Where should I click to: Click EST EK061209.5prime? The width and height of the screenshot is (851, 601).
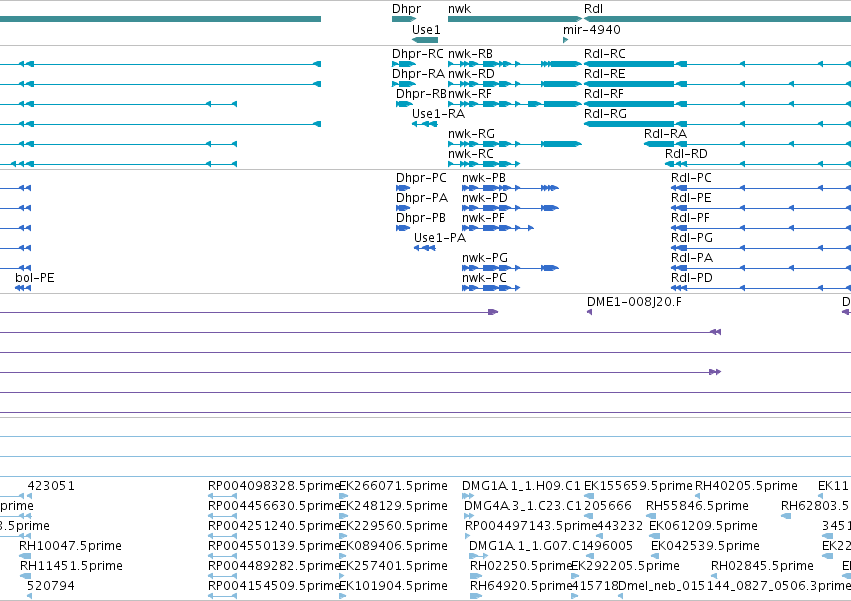[x=703, y=526]
